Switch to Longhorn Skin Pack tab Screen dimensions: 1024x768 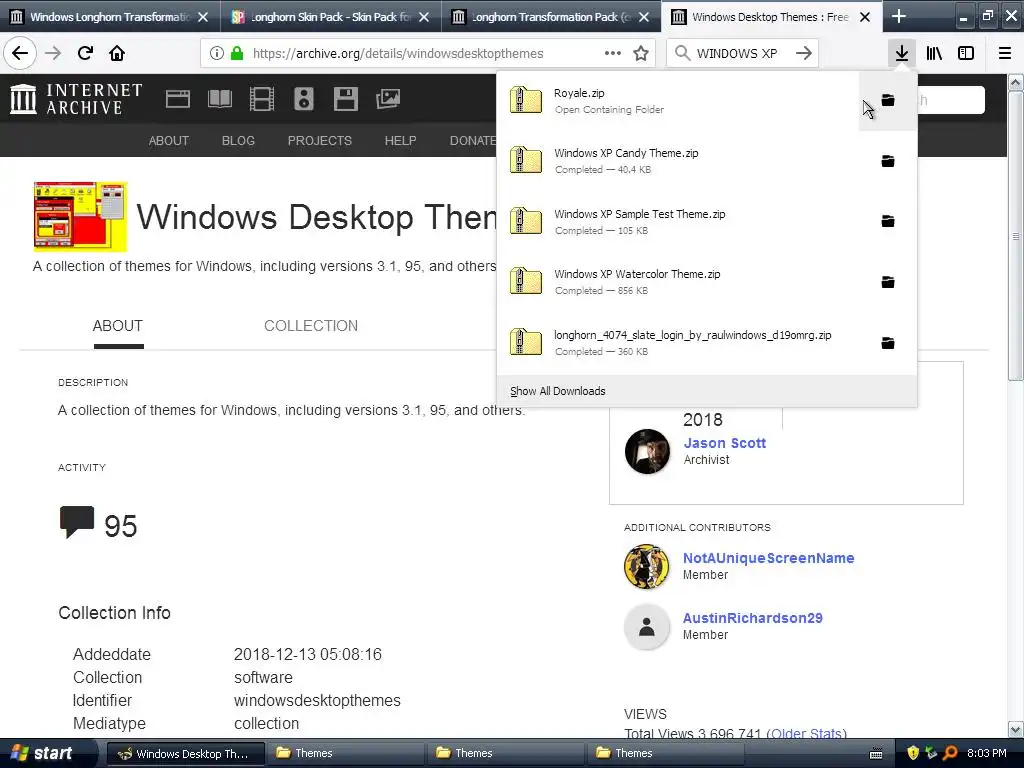pos(331,16)
